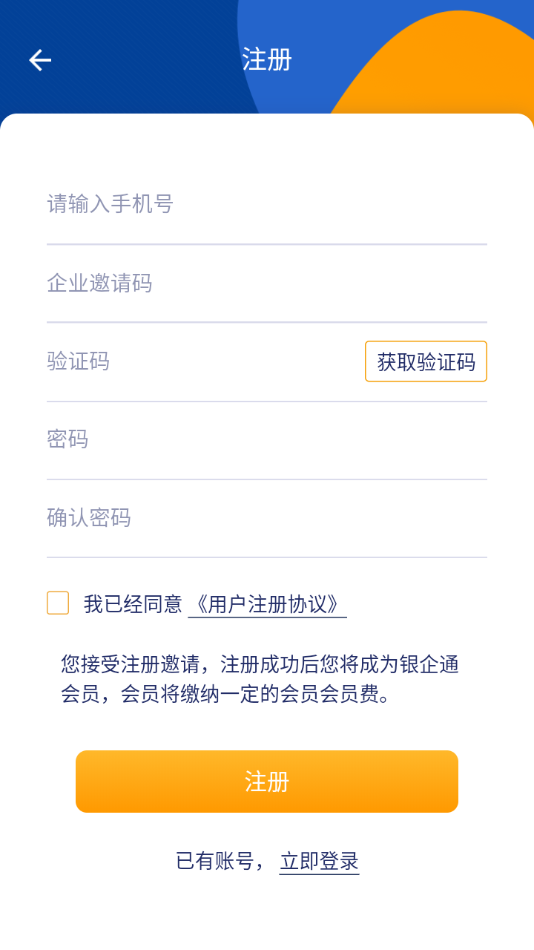Click the 获取验证码 button
The image size is (534, 950).
[x=426, y=362]
